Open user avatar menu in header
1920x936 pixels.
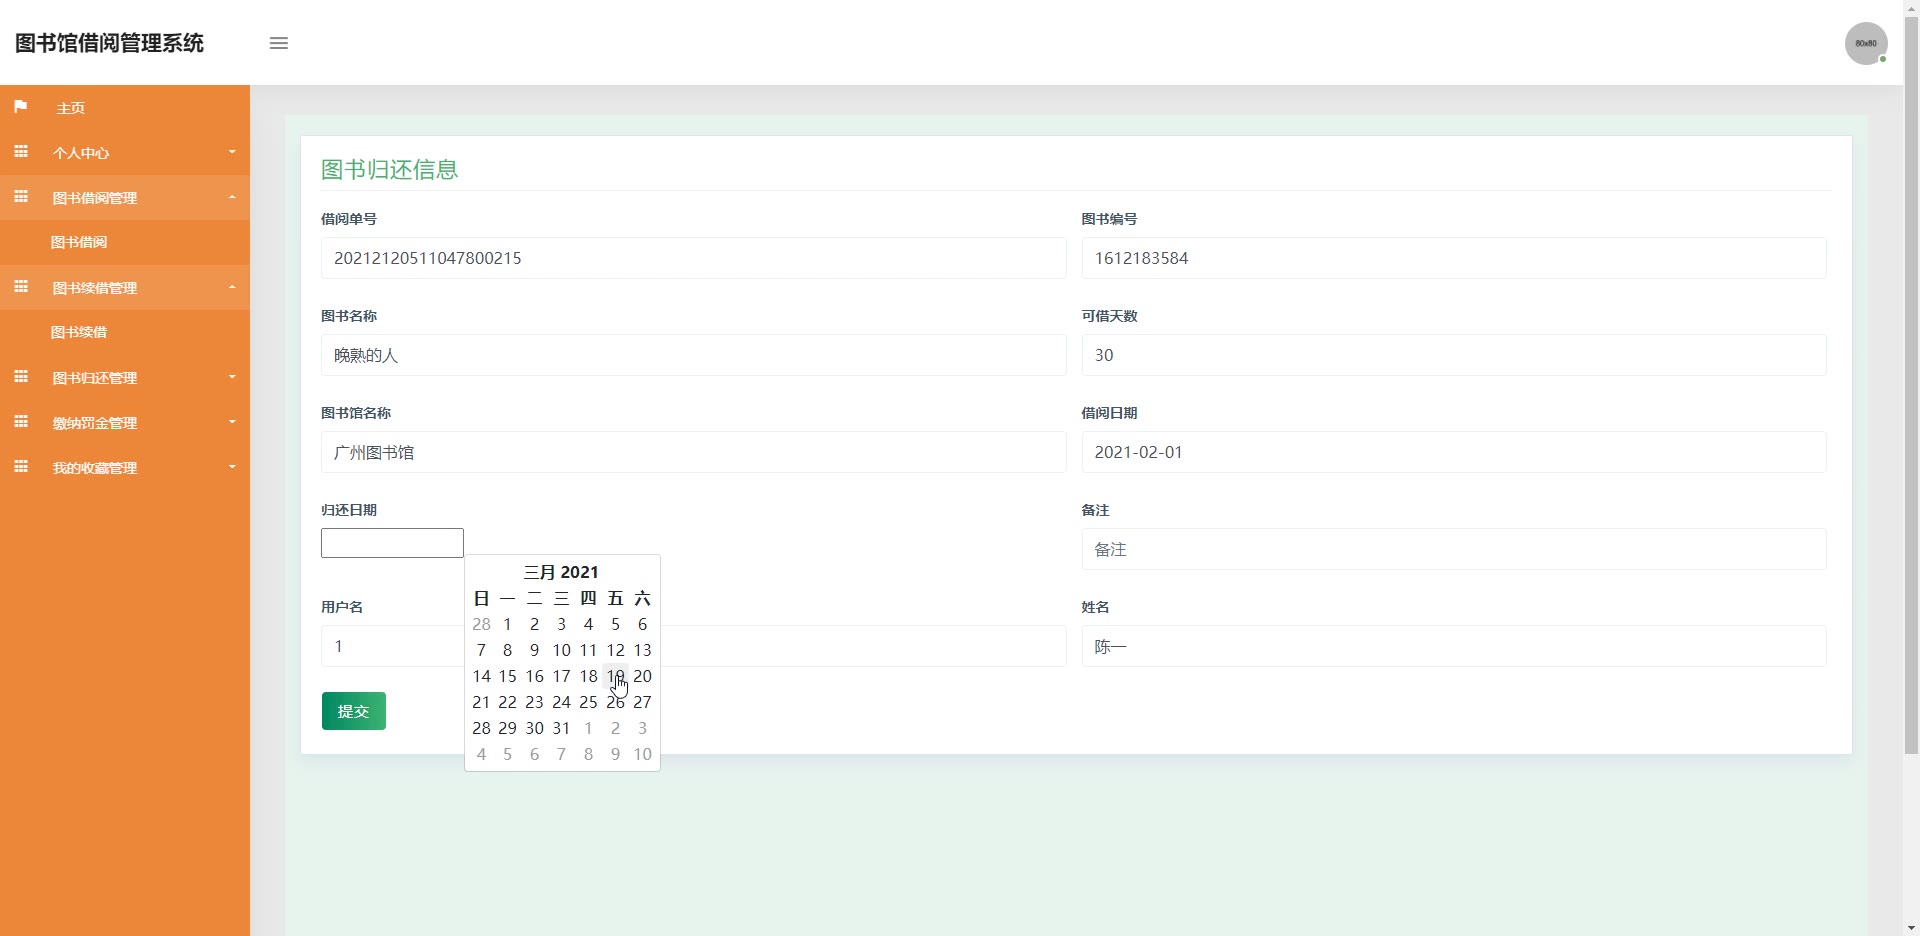coord(1866,43)
